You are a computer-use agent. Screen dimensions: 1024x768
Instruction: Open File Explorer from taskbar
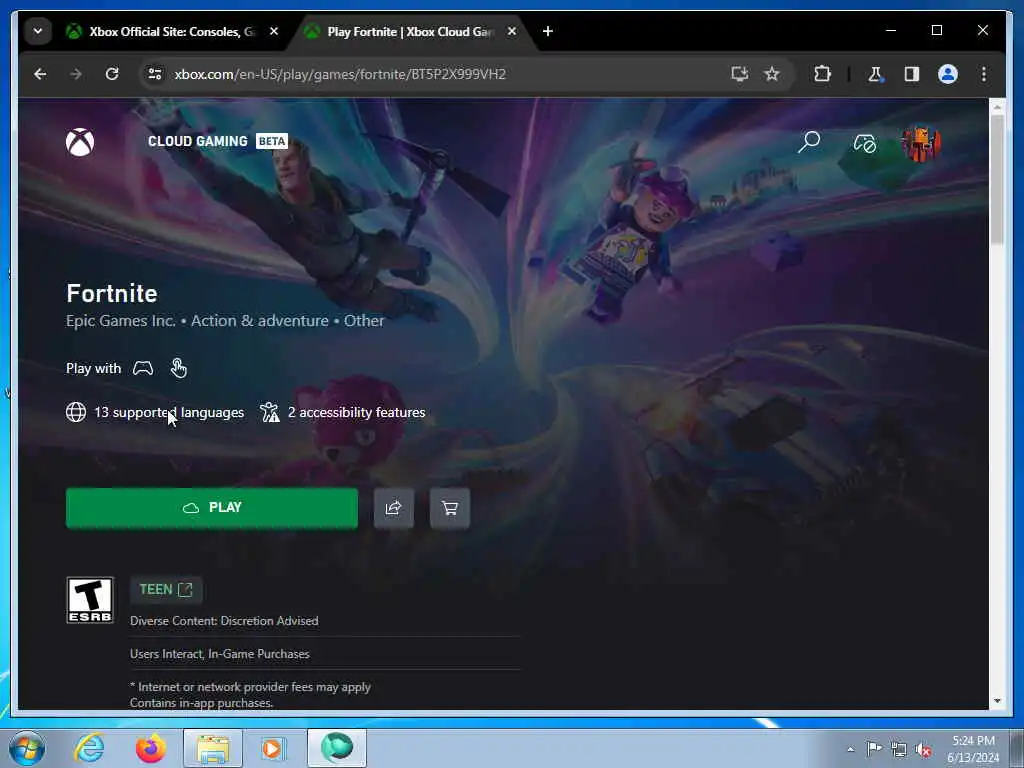(213, 748)
